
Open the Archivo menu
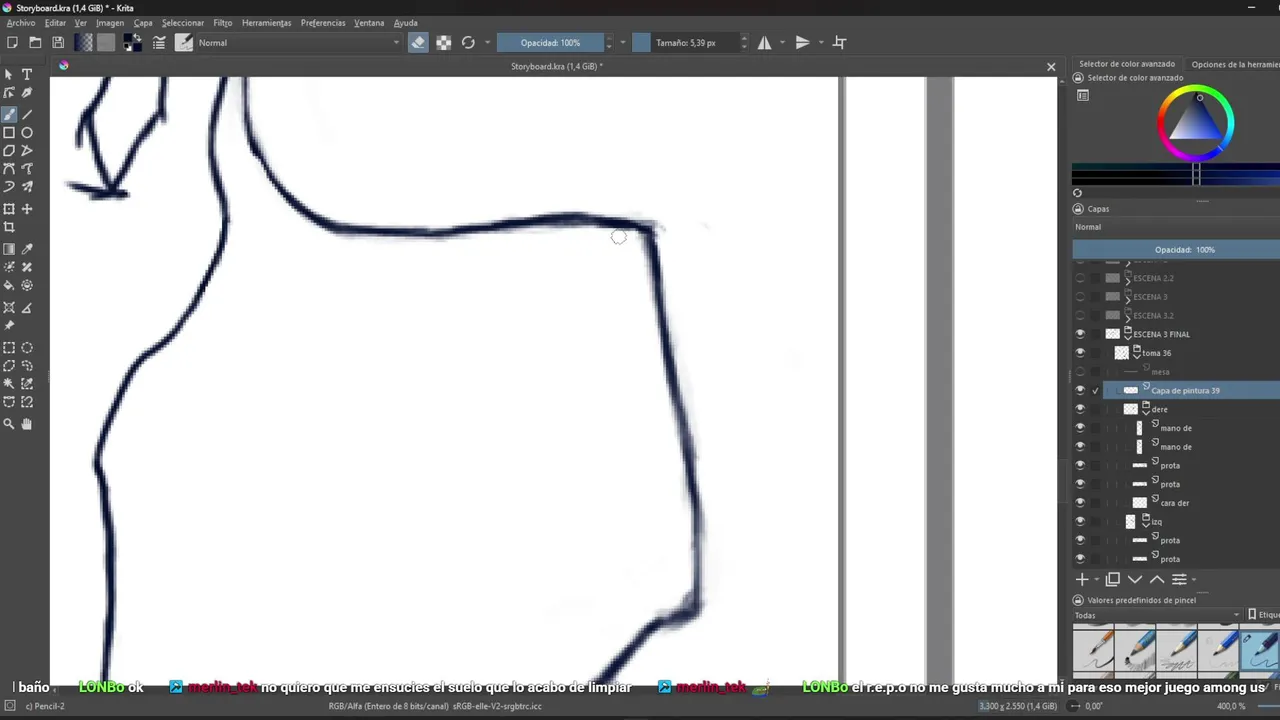pyautogui.click(x=21, y=23)
